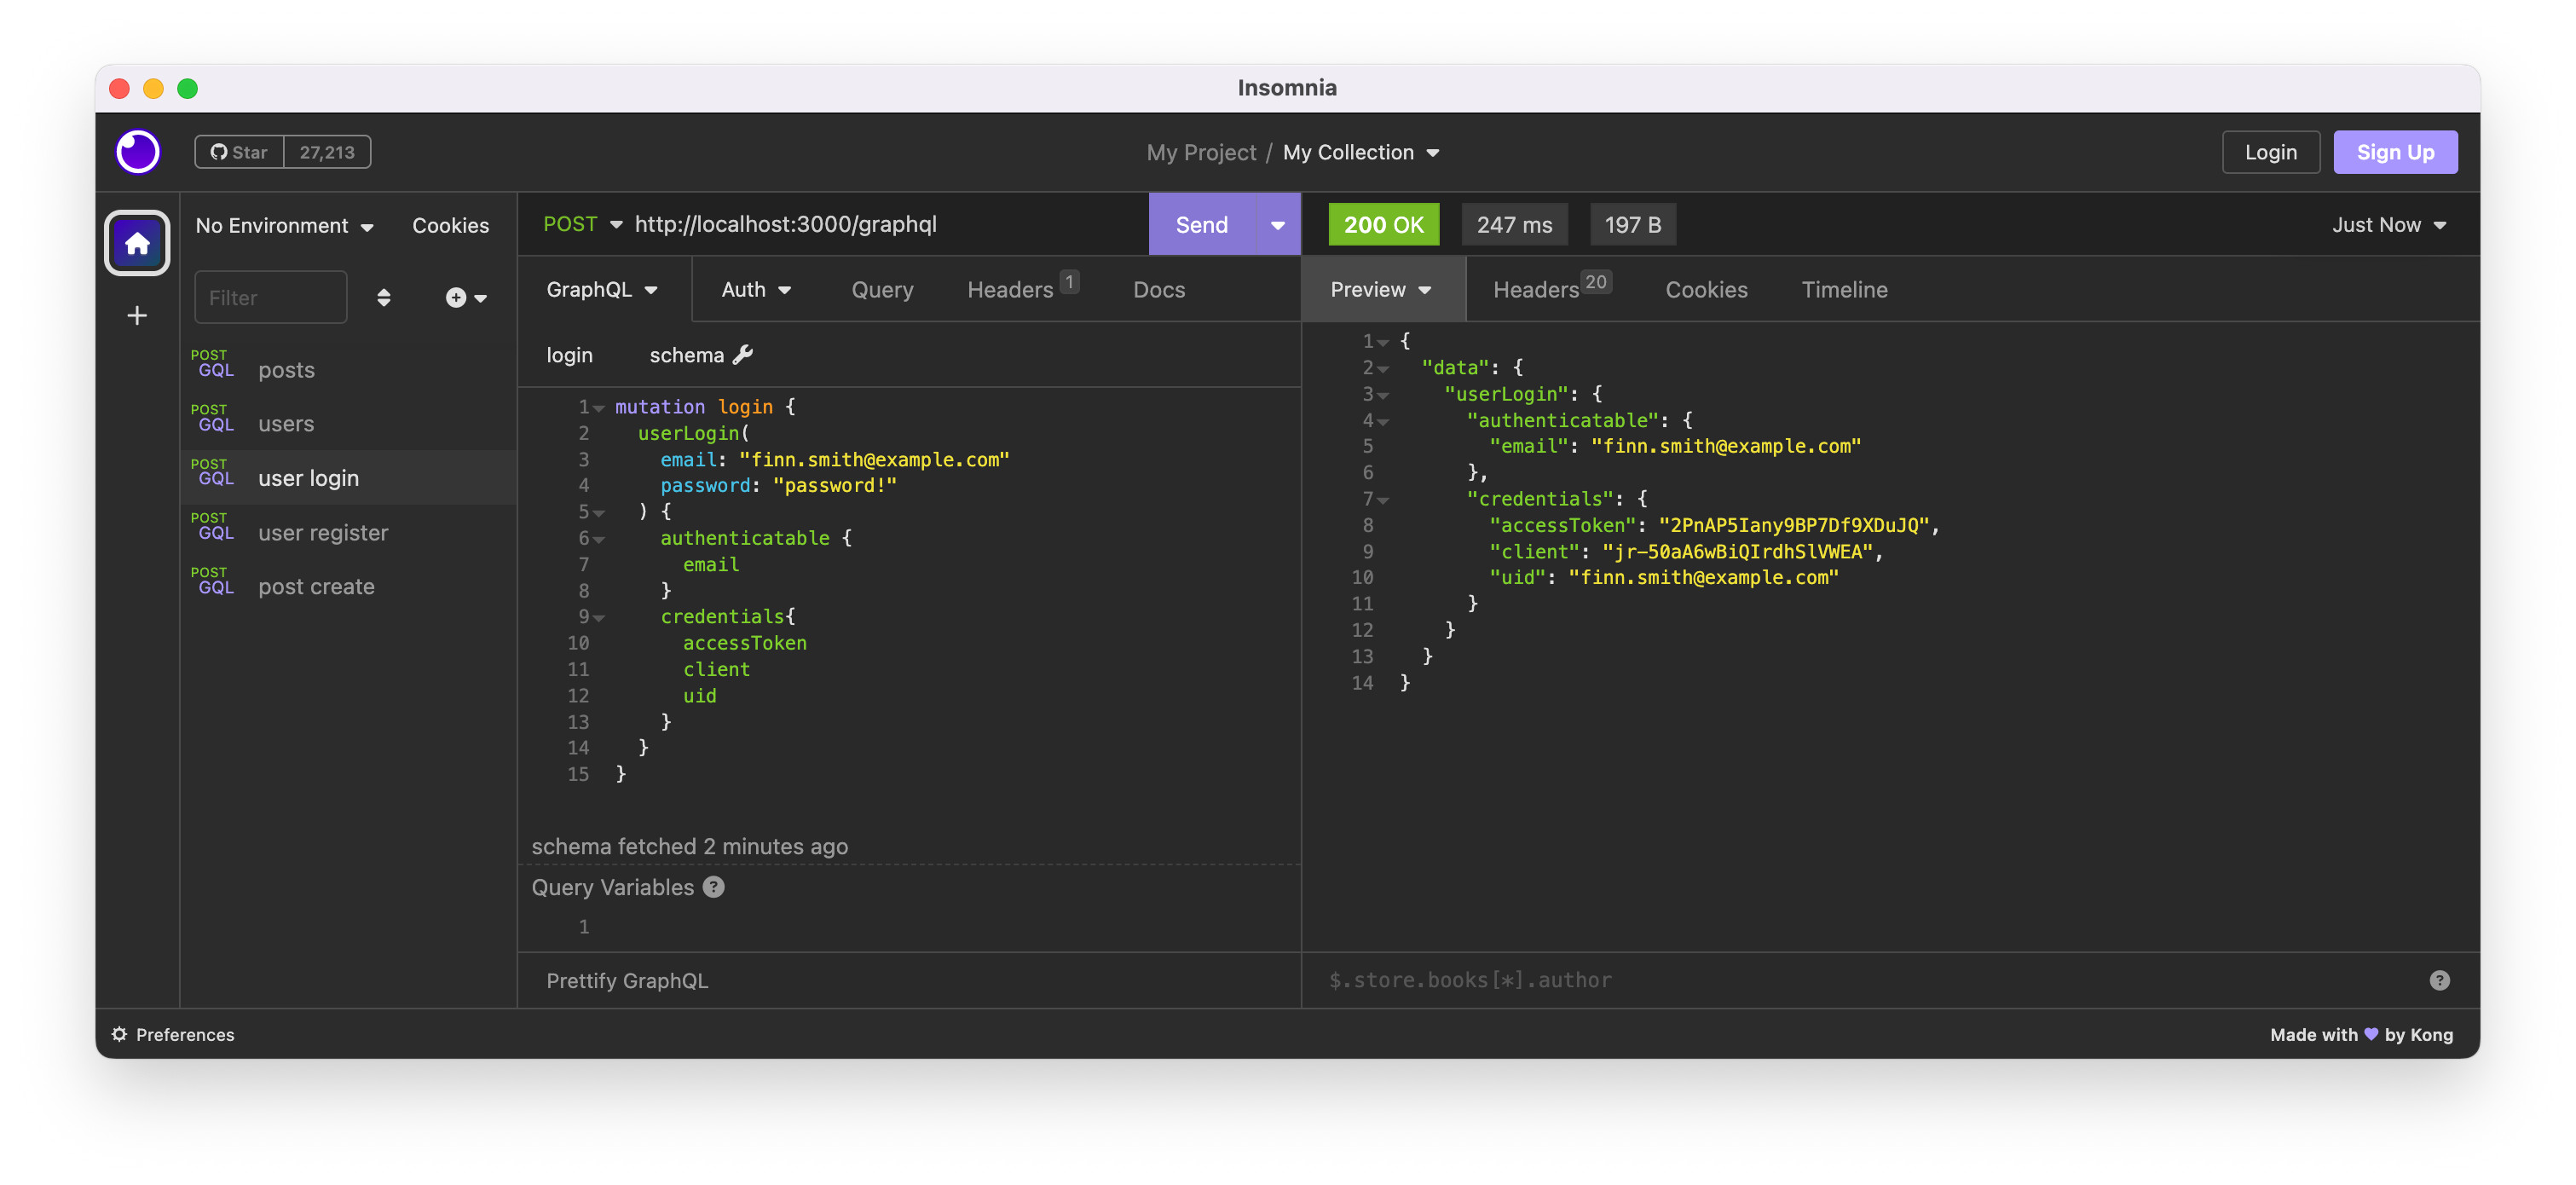Viewport: 2576px width, 1185px height.
Task: Click Prettify GraphQL
Action: [x=627, y=980]
